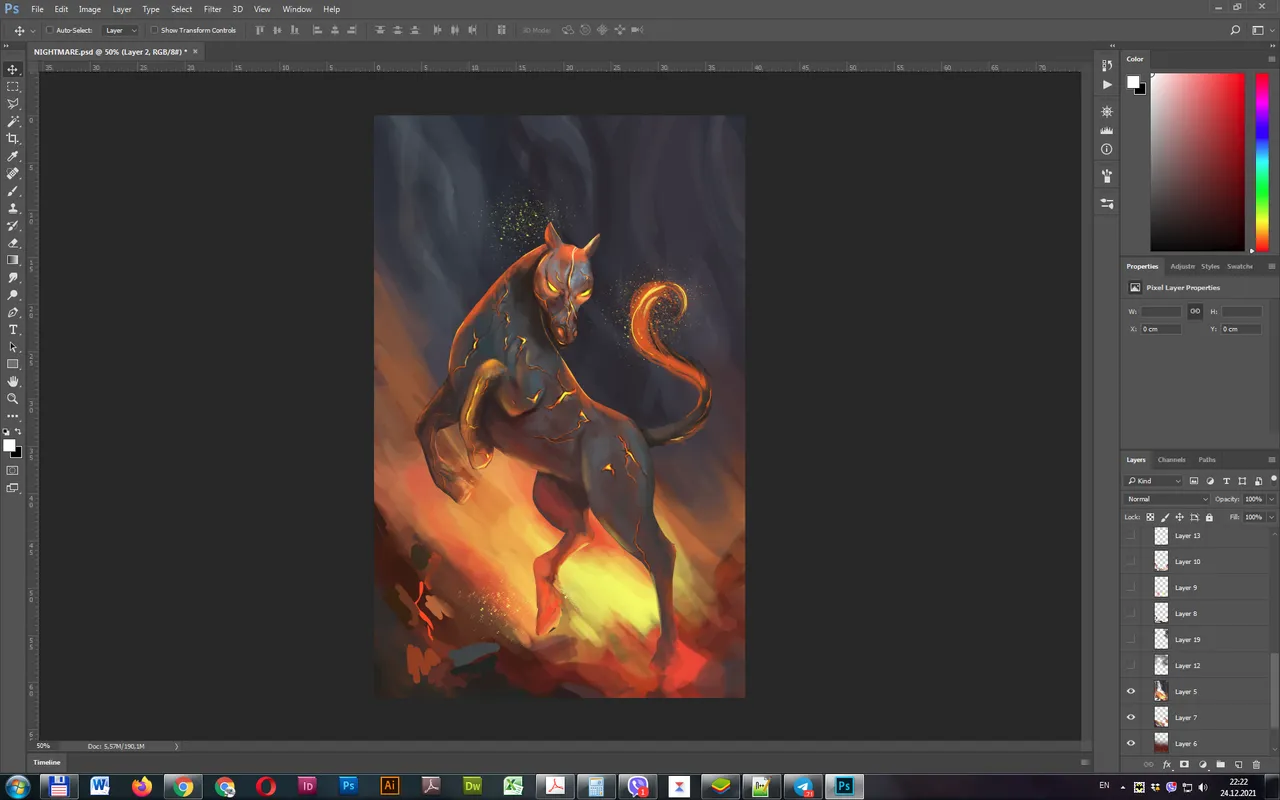The image size is (1280, 800).
Task: Select the Magic Wand tool
Action: (x=13, y=121)
